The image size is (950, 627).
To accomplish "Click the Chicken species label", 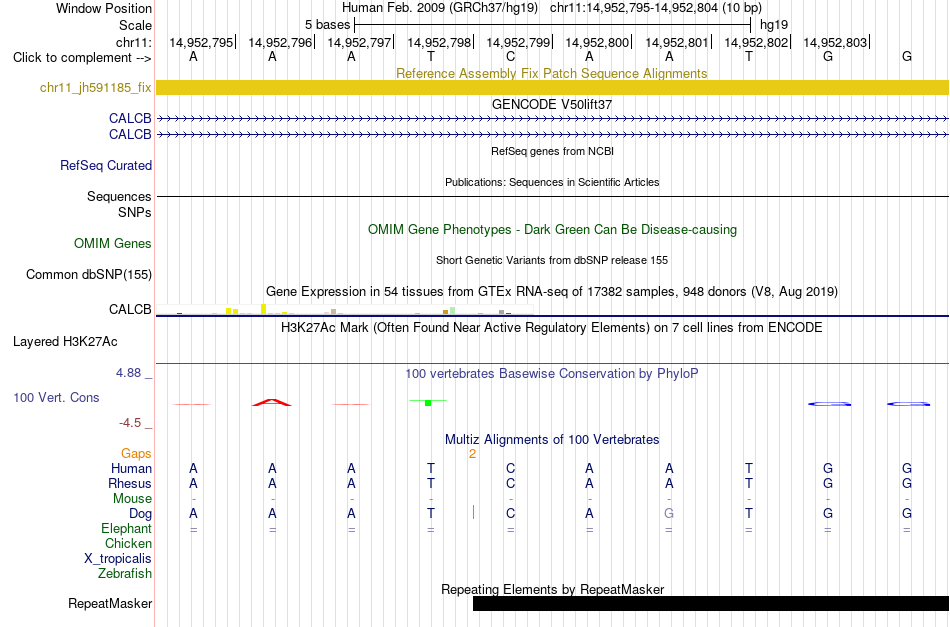I will coord(128,543).
